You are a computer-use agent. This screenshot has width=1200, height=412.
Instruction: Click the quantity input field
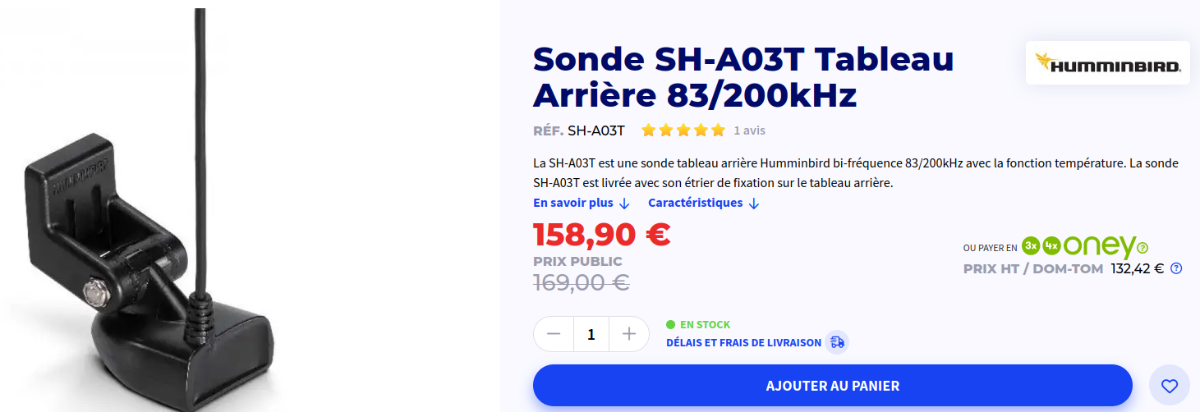[x=591, y=334]
